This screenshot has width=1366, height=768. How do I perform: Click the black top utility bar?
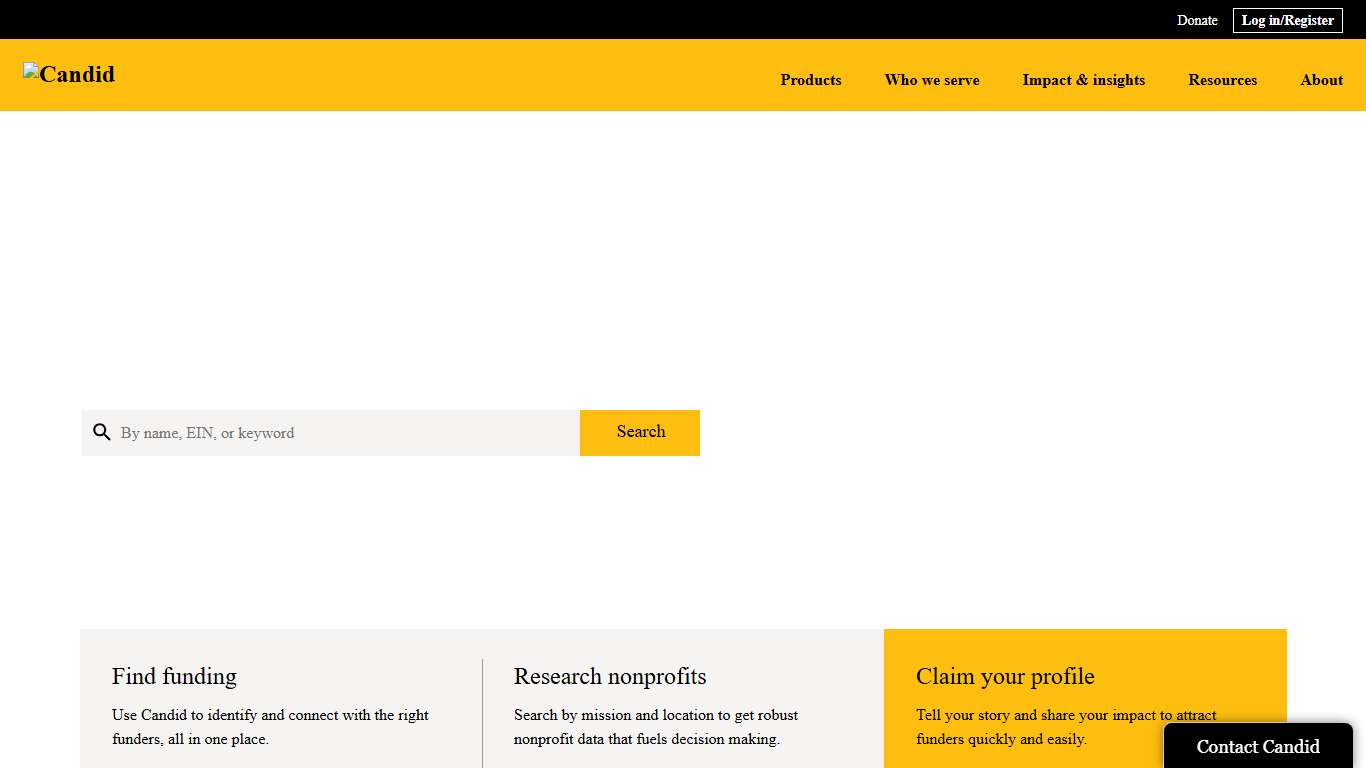(600, 19)
